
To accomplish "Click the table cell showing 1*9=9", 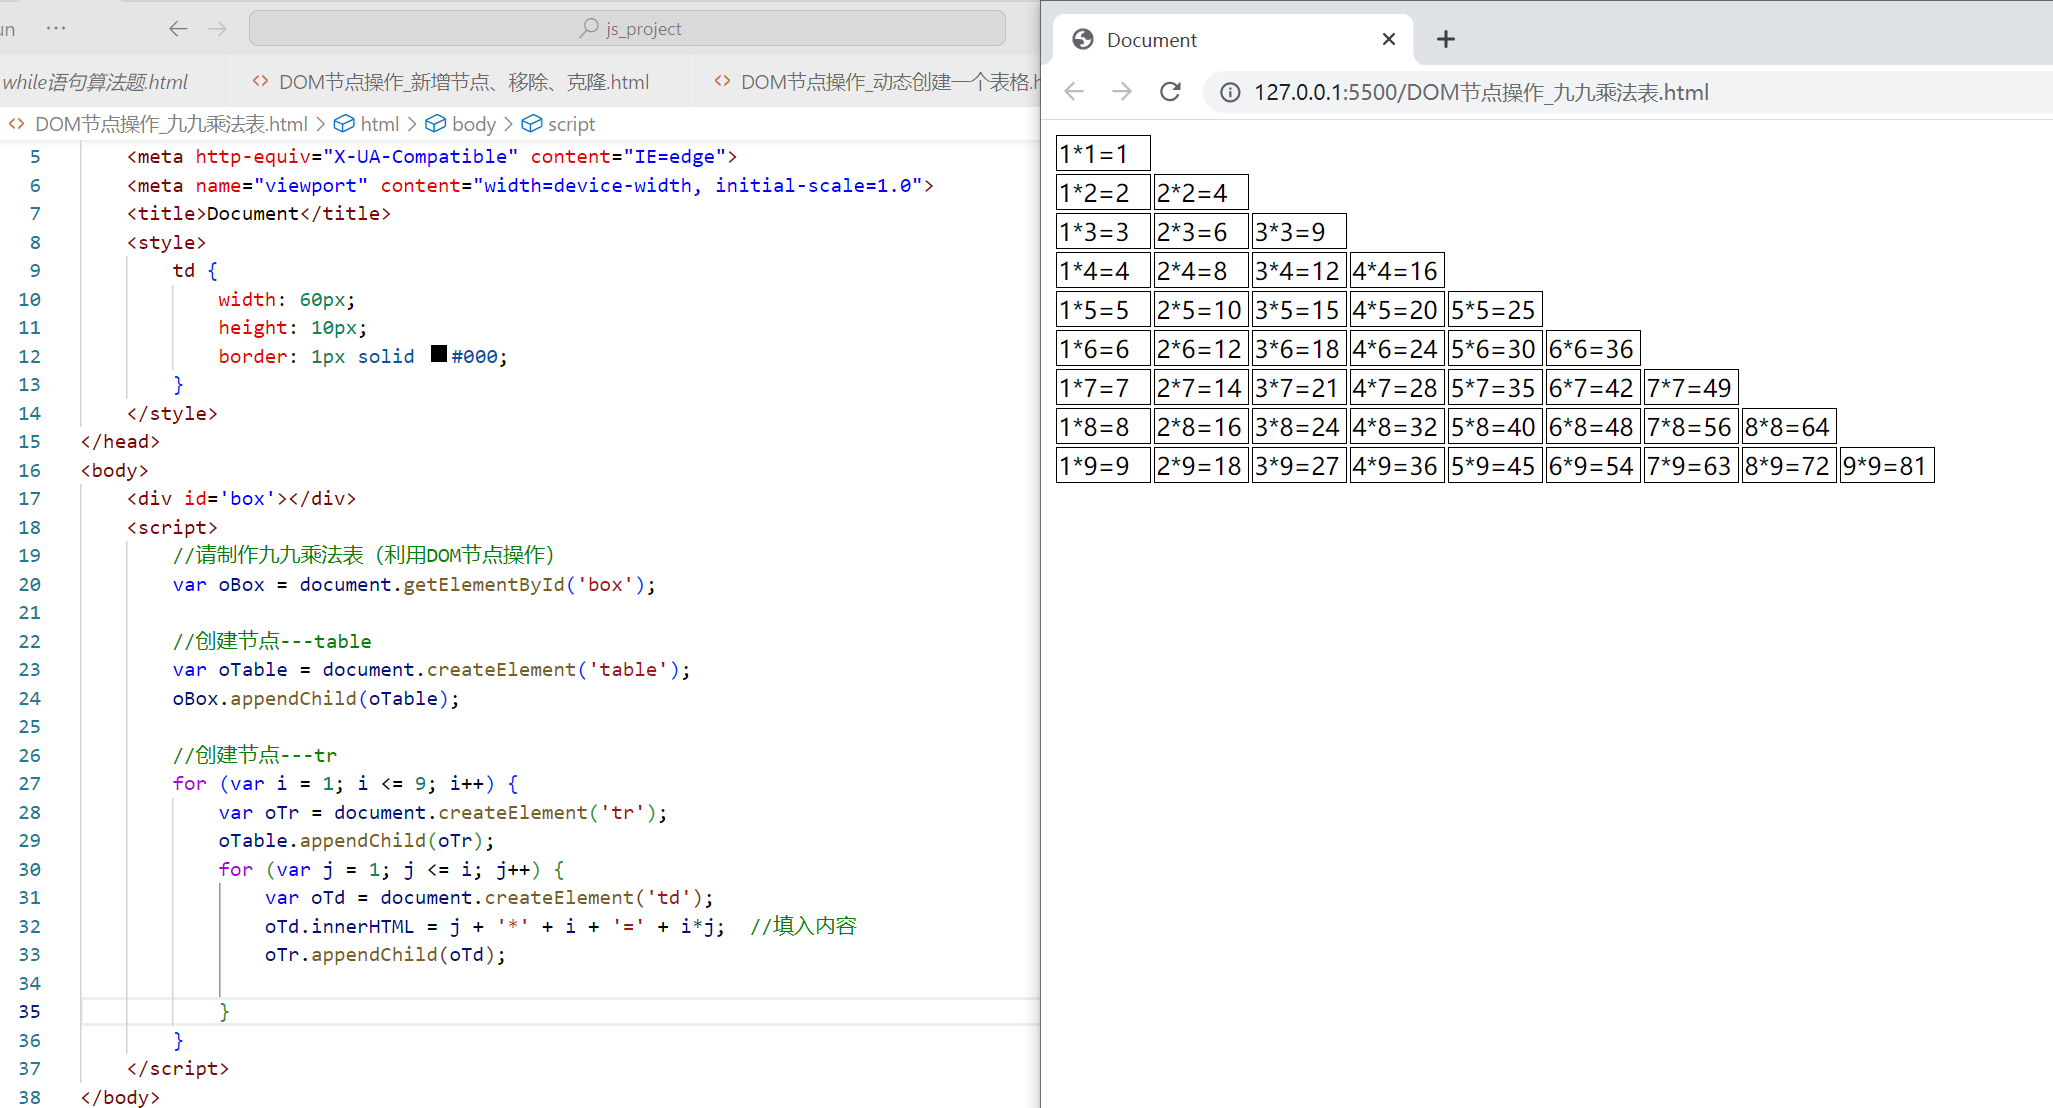I will [1103, 465].
